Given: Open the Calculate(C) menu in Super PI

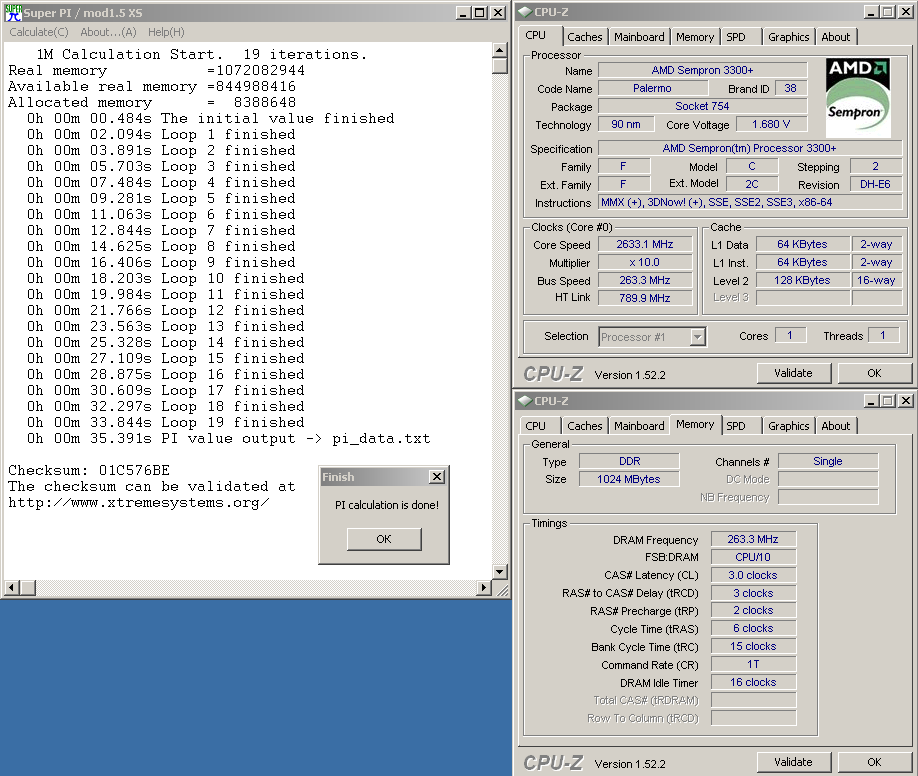Looking at the screenshot, I should point(39,32).
